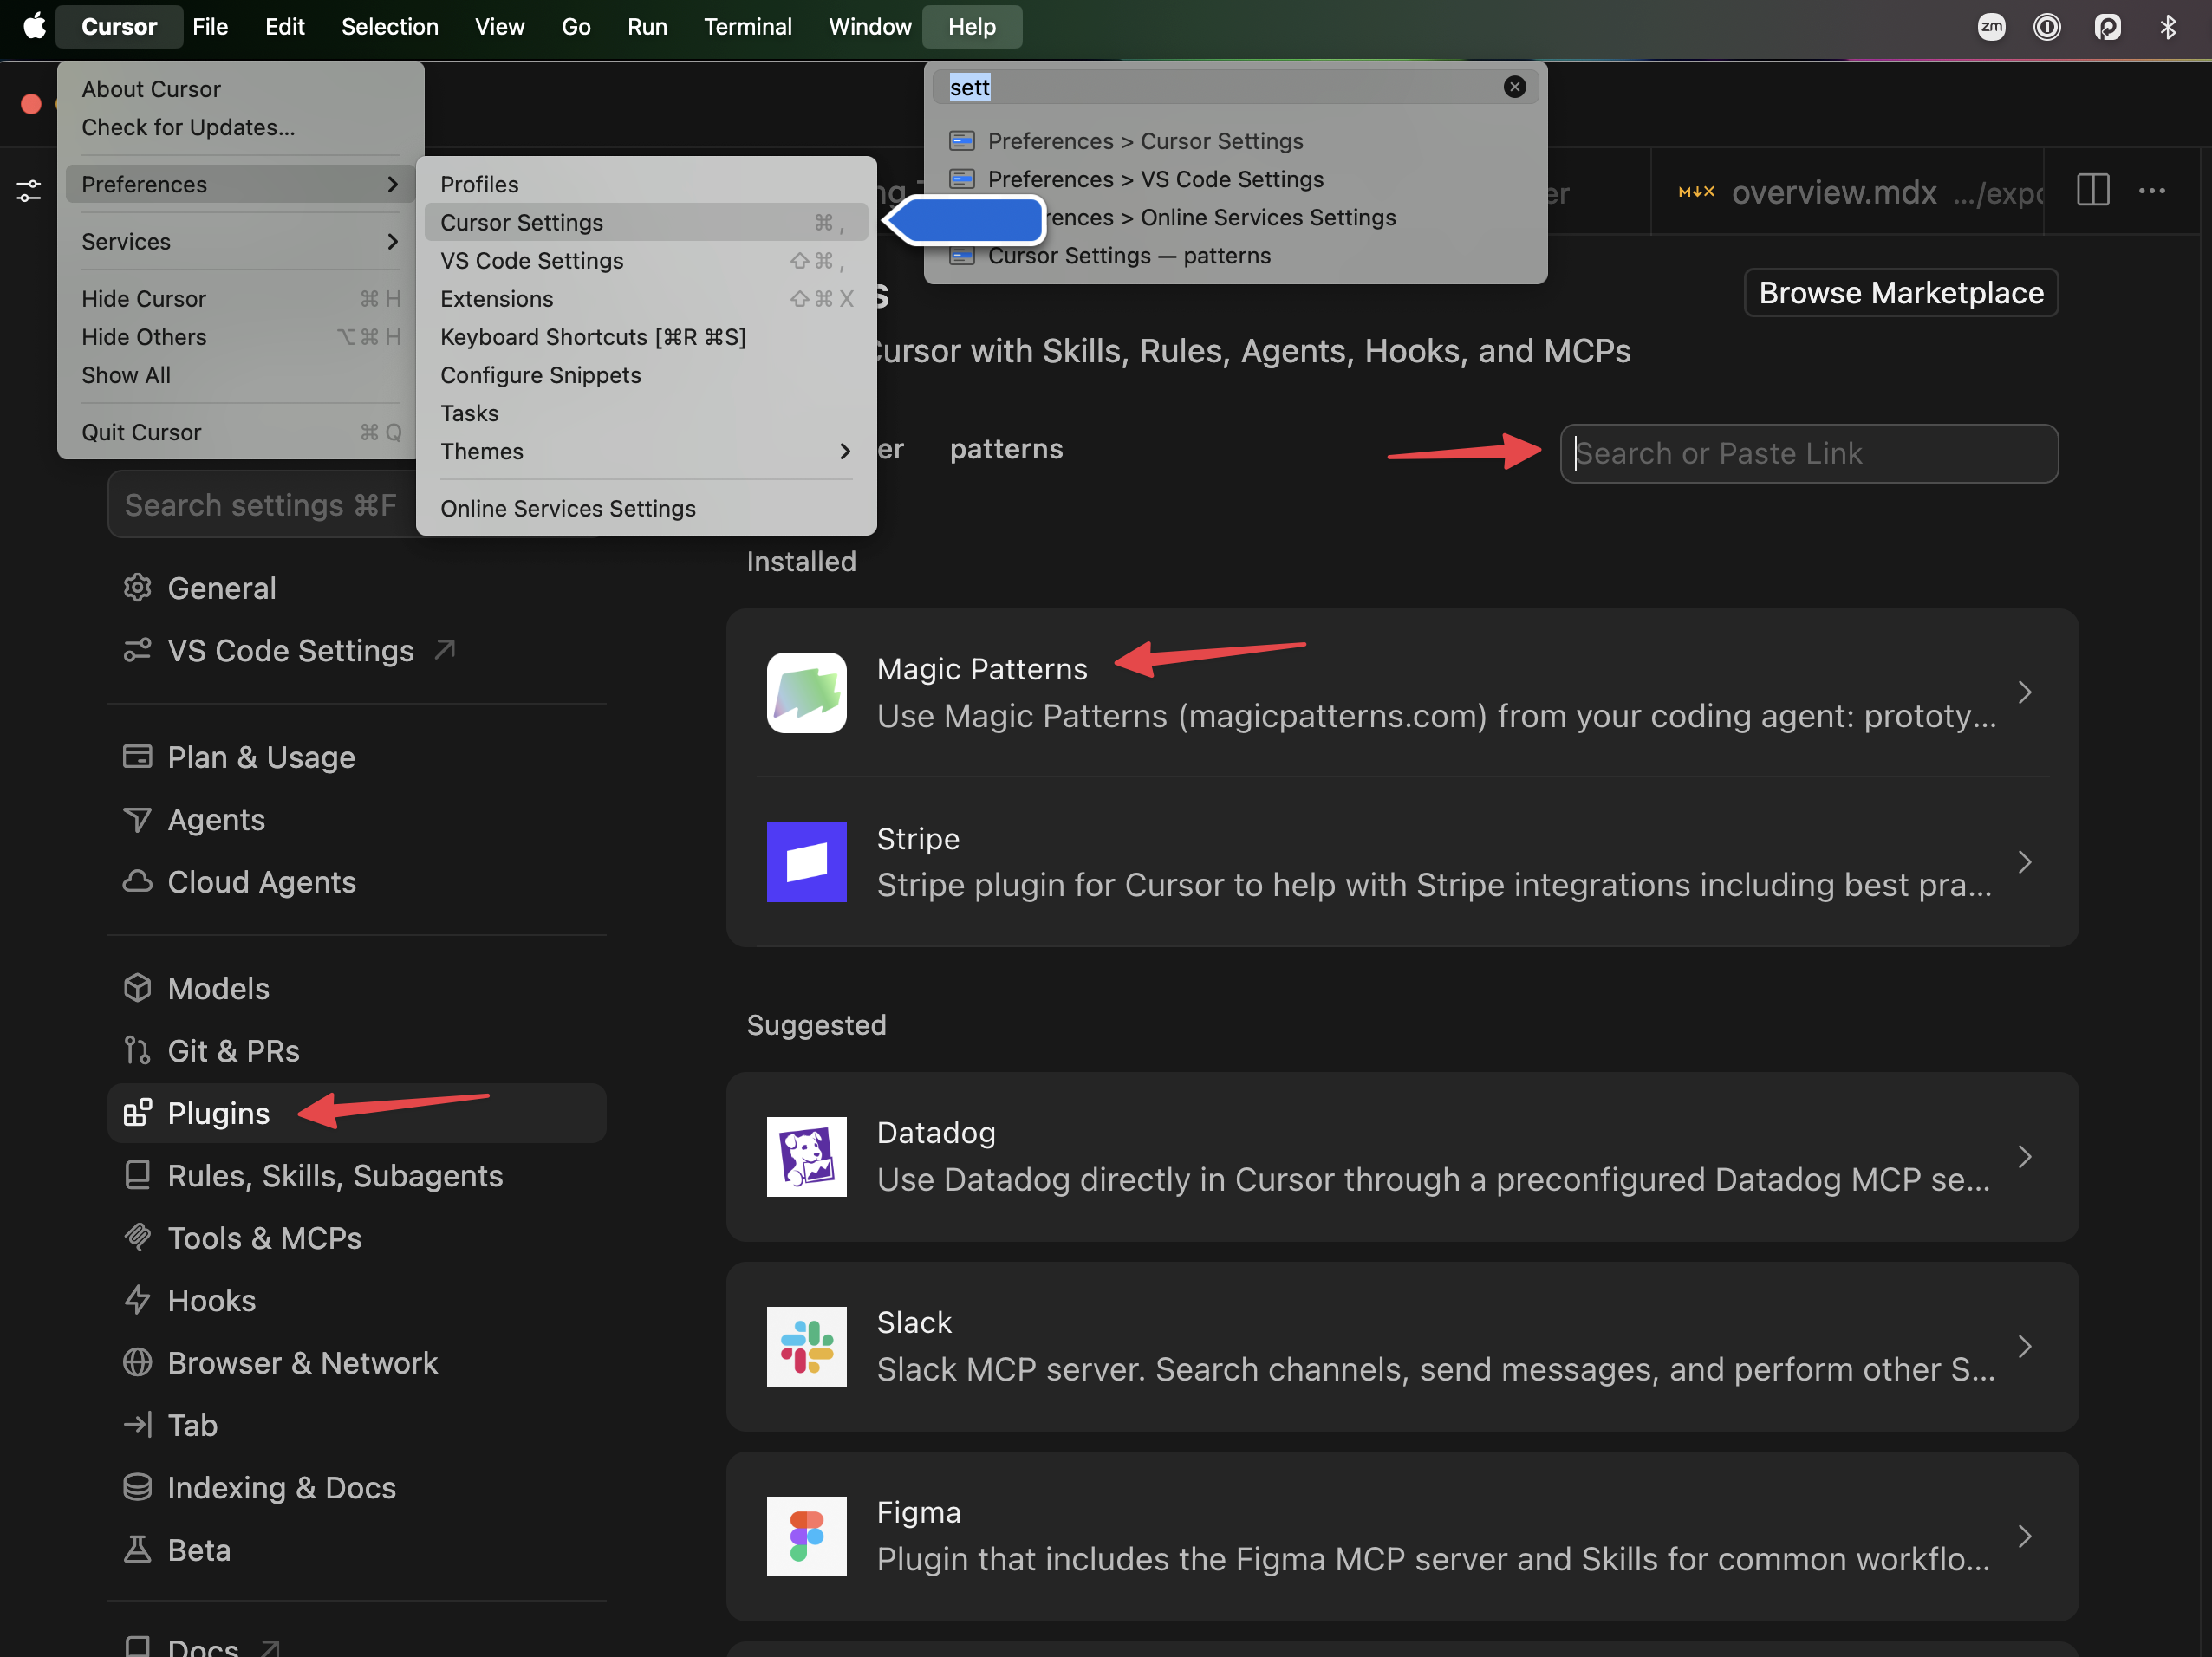Click the Figma plugin icon
Image resolution: width=2212 pixels, height=1657 pixels.
[x=806, y=1536]
